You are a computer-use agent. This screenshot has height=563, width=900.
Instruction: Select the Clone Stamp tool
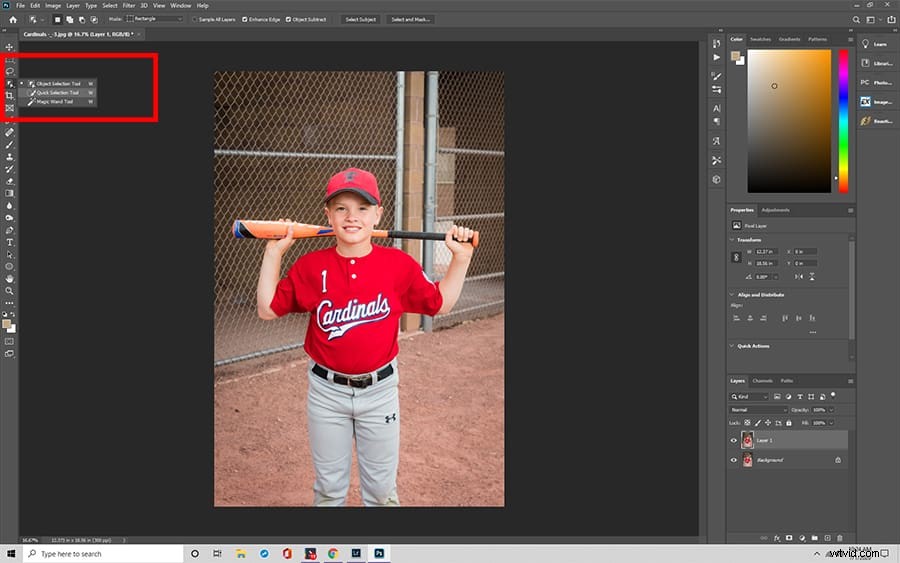pyautogui.click(x=9, y=157)
